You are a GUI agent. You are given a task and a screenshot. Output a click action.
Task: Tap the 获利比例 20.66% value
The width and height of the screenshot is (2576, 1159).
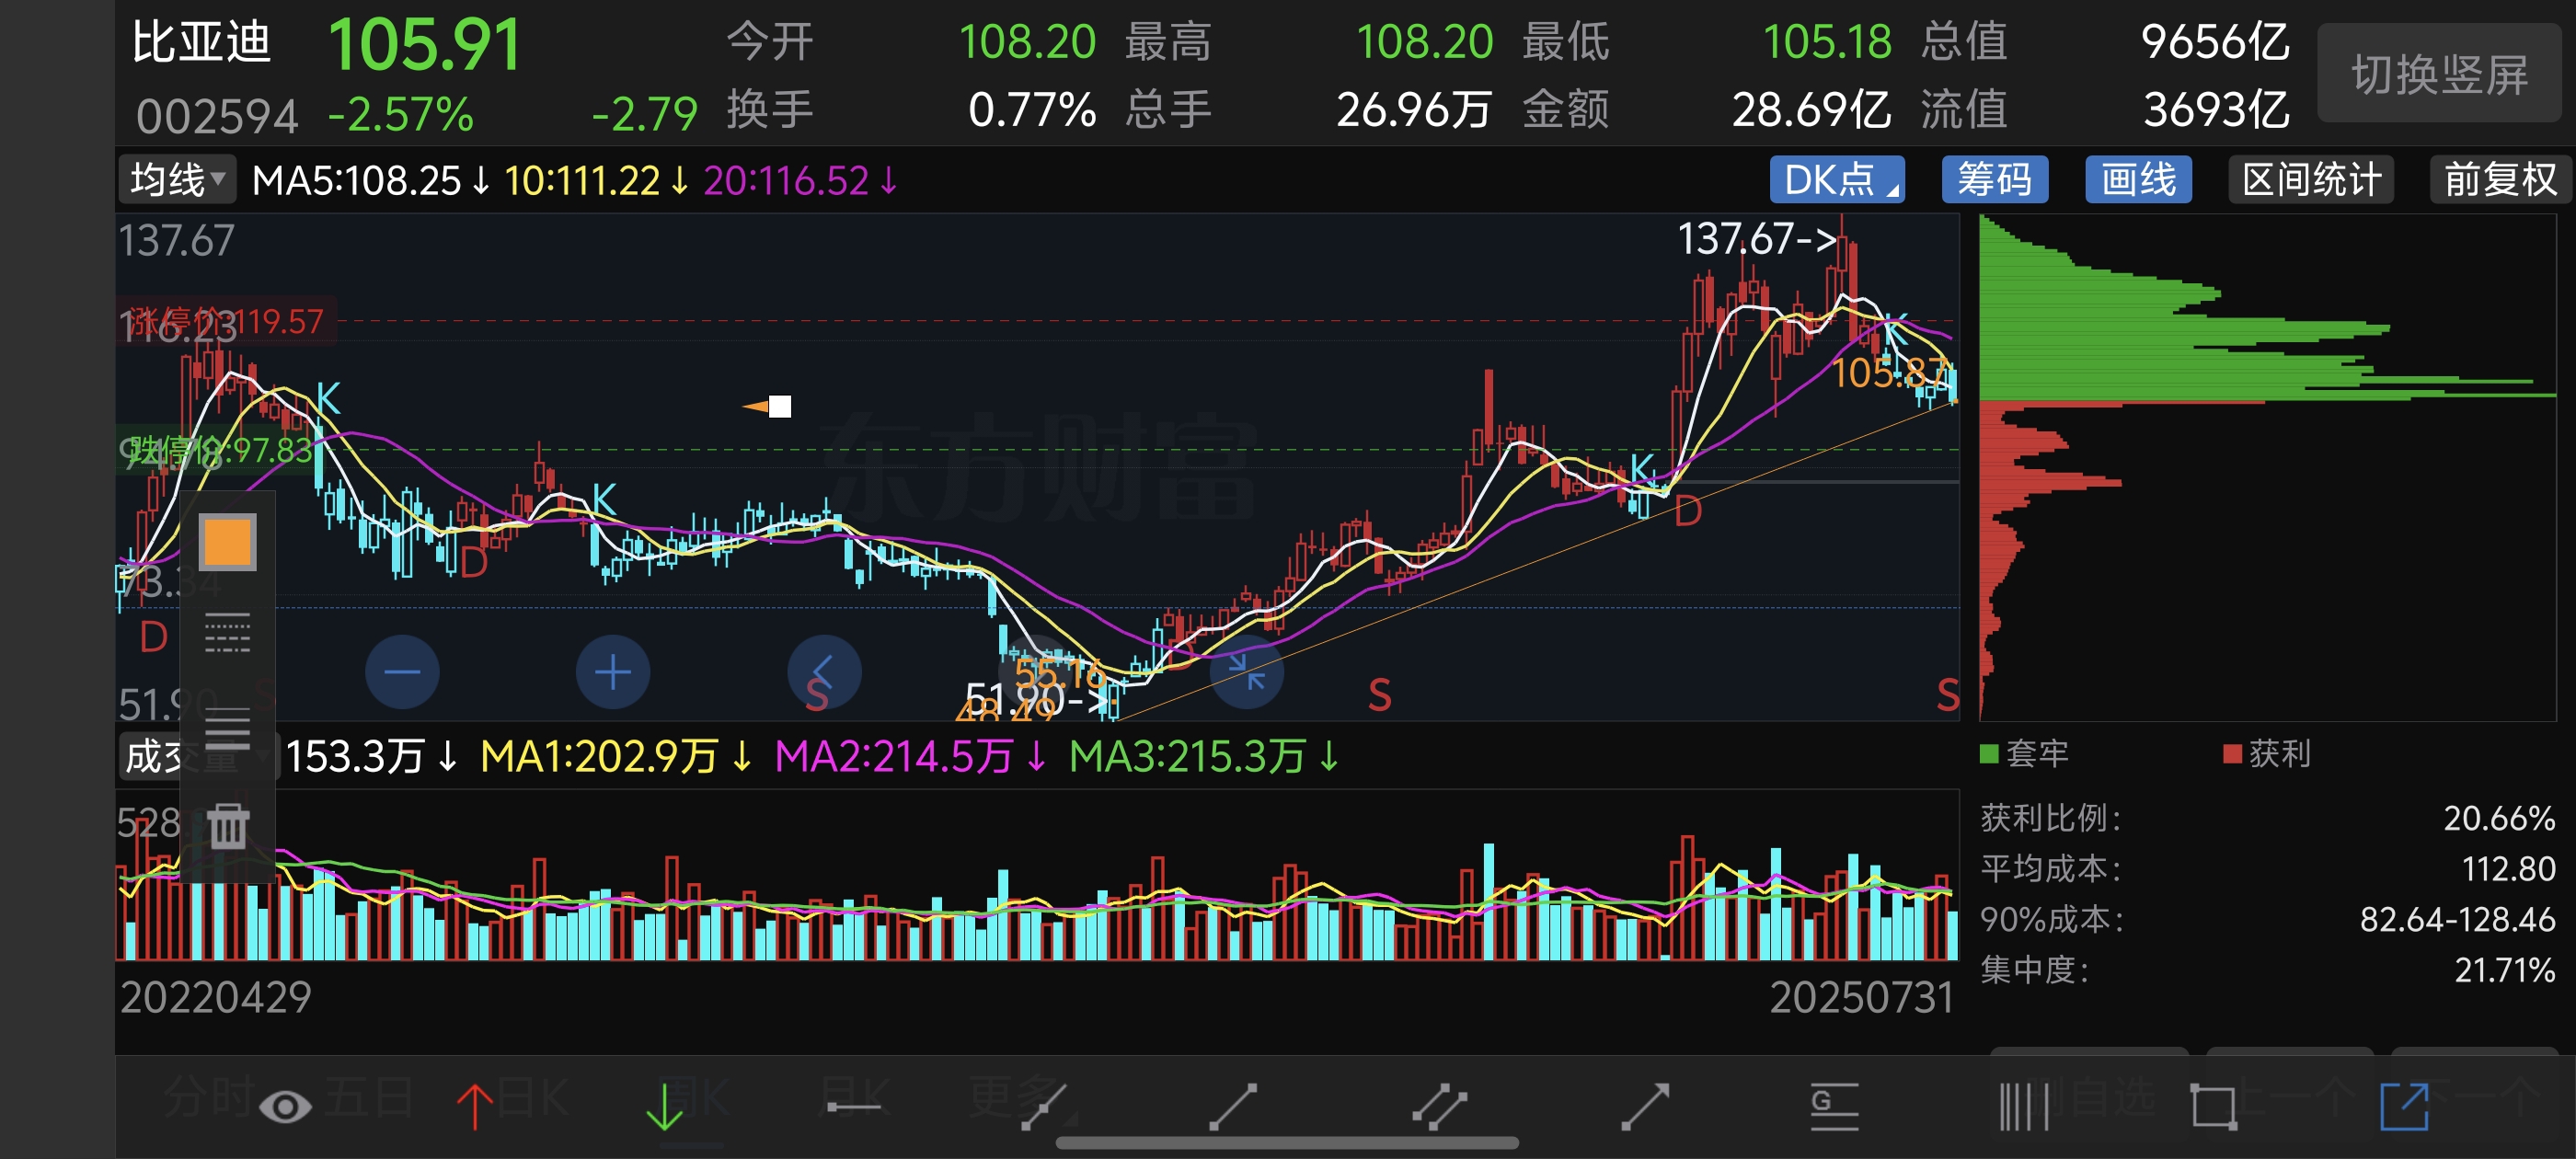2499,818
